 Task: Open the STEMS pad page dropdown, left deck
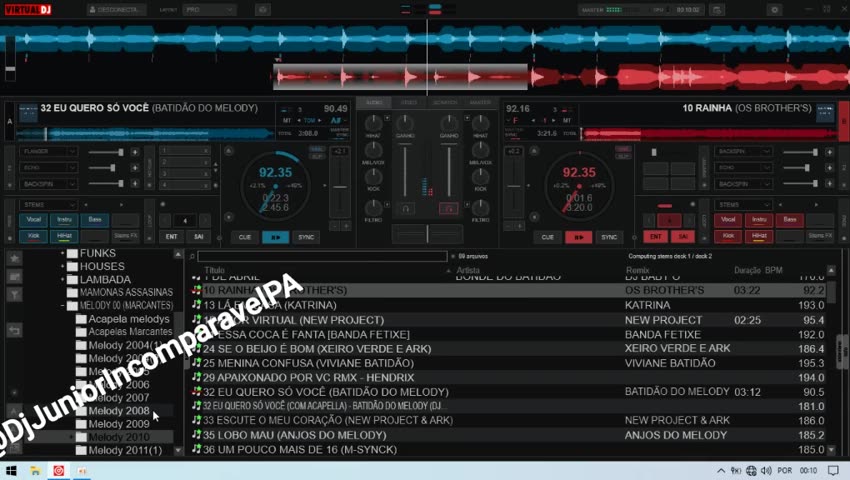tap(49, 204)
